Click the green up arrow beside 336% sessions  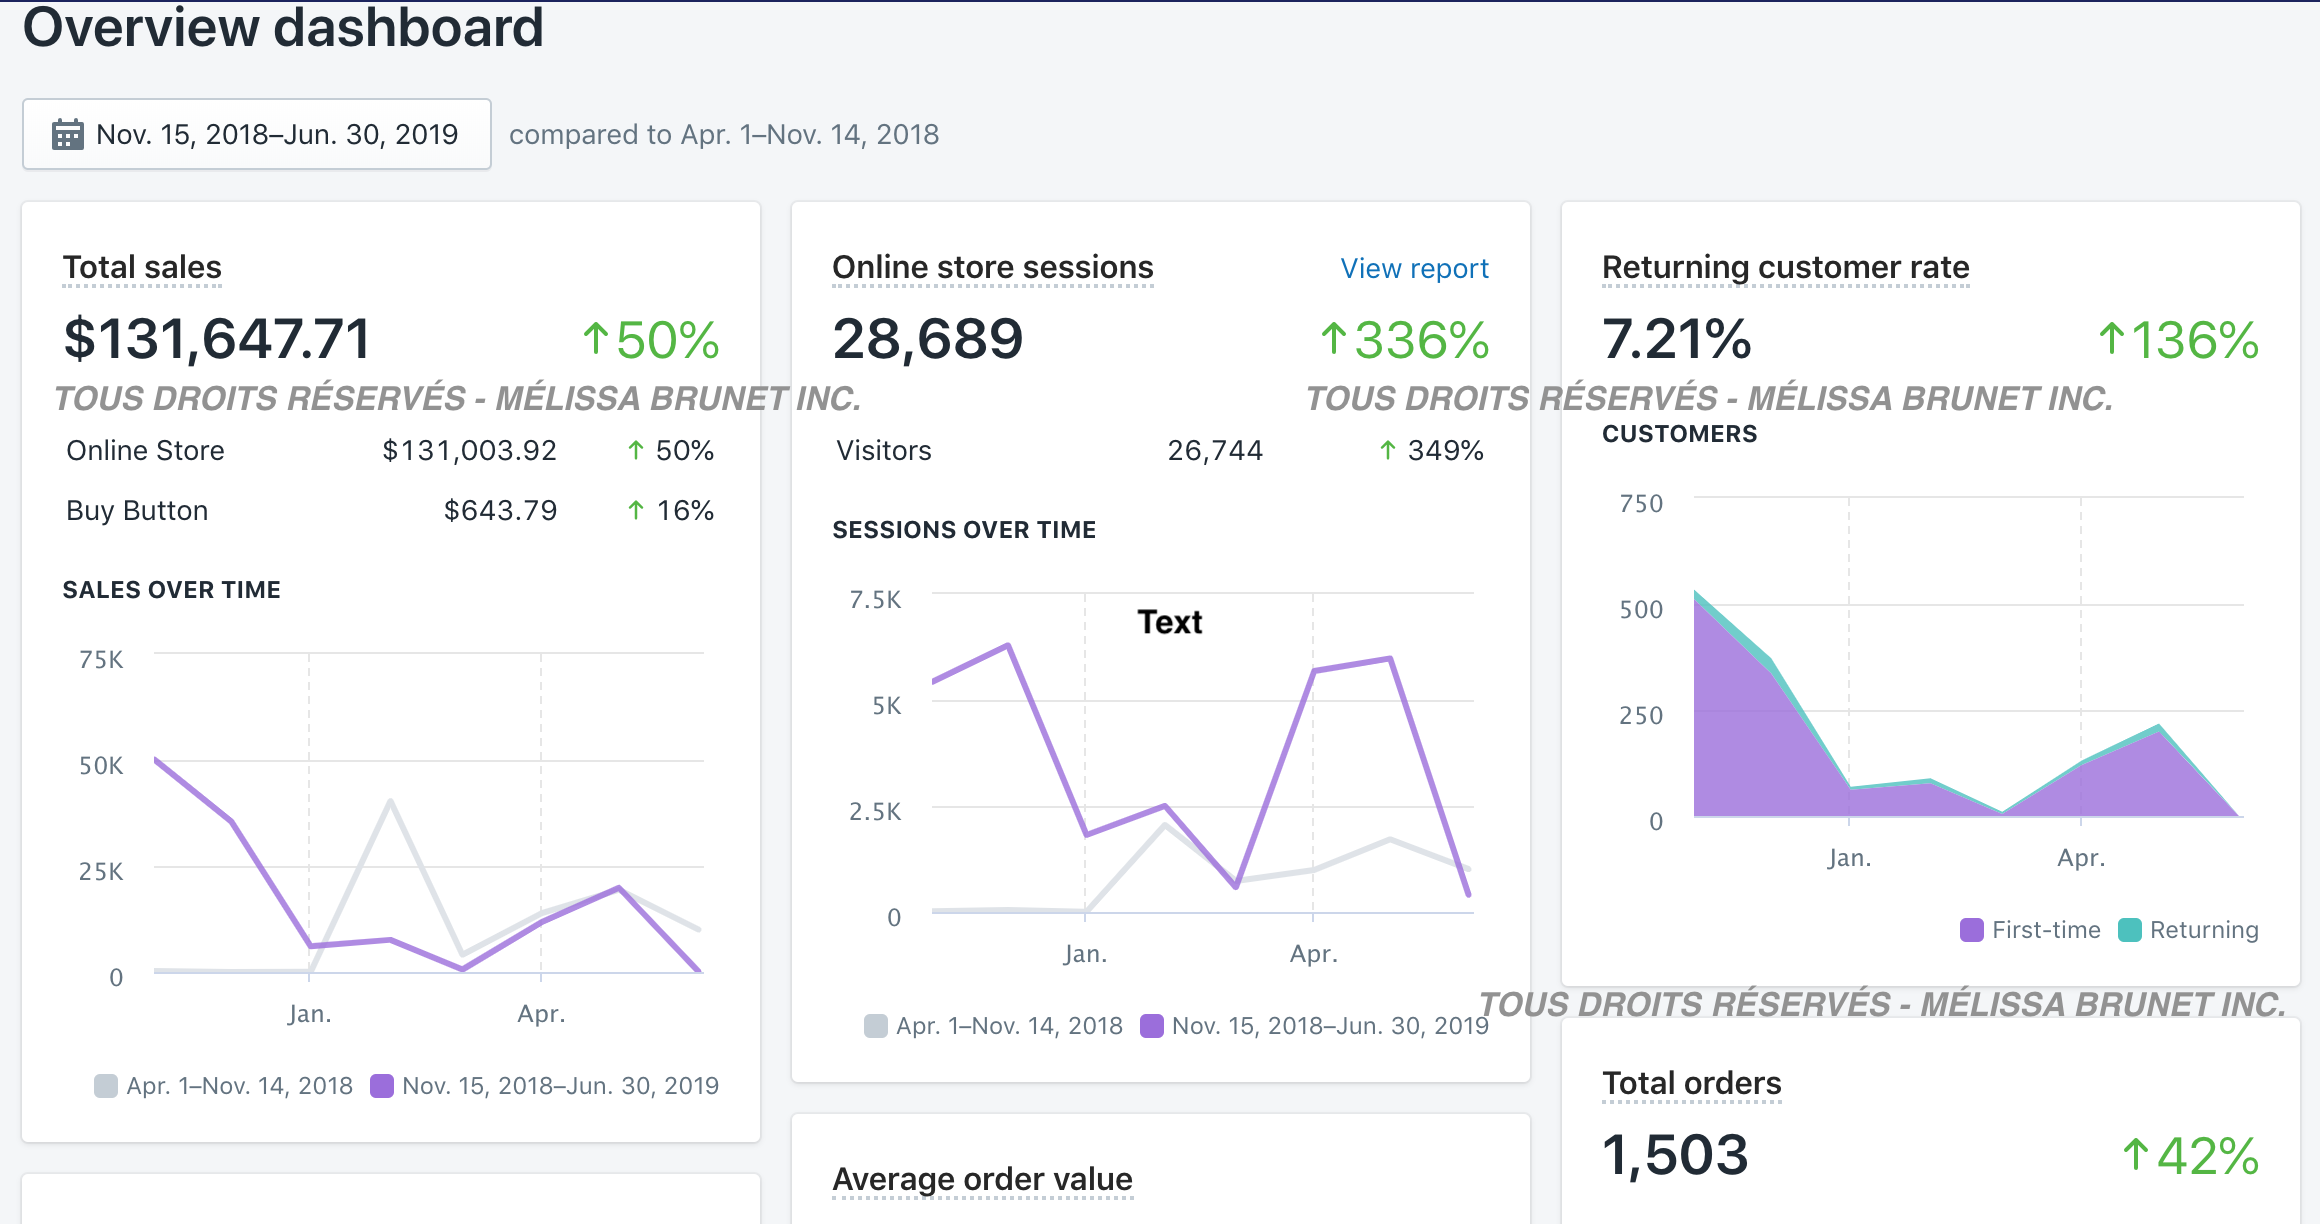click(1333, 339)
